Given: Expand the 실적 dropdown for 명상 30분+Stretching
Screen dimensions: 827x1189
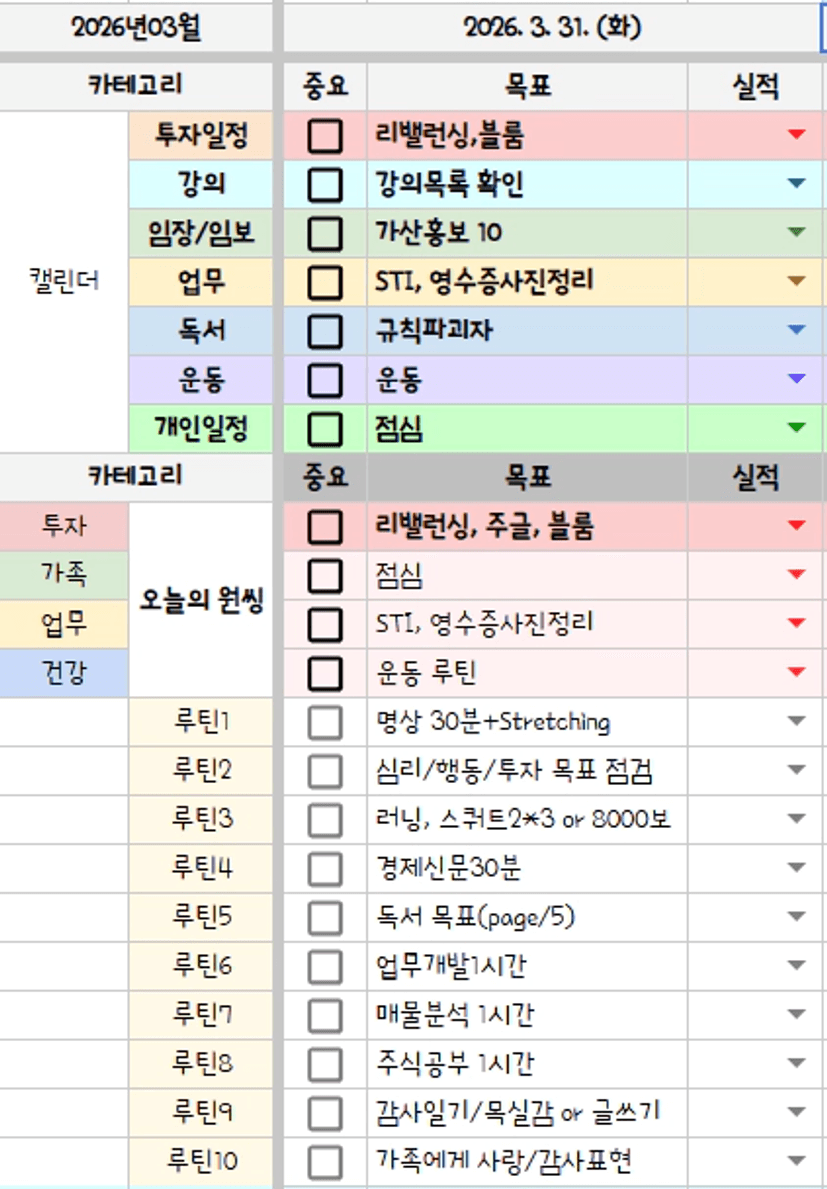Looking at the screenshot, I should [x=796, y=720].
